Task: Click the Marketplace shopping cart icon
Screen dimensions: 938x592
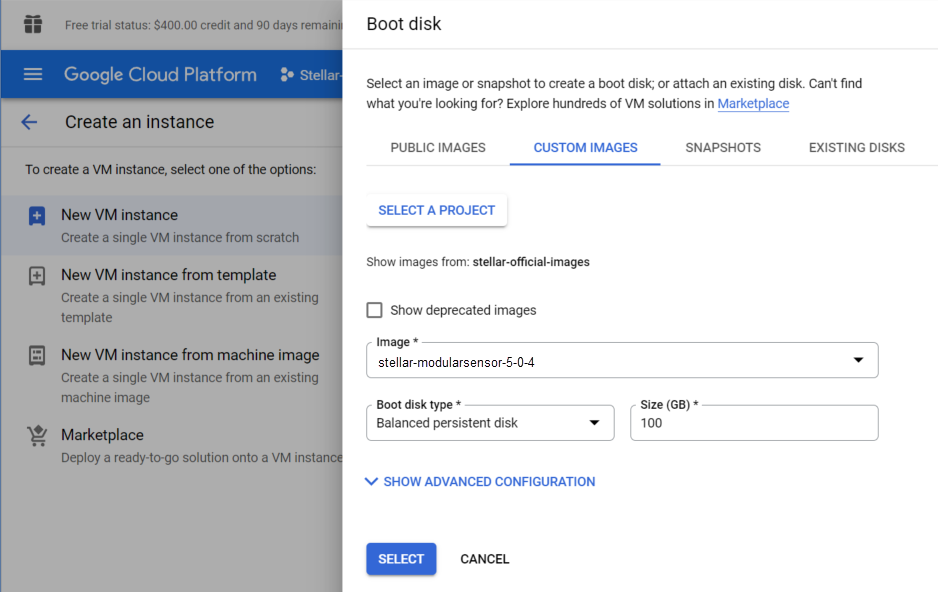Action: [x=37, y=436]
